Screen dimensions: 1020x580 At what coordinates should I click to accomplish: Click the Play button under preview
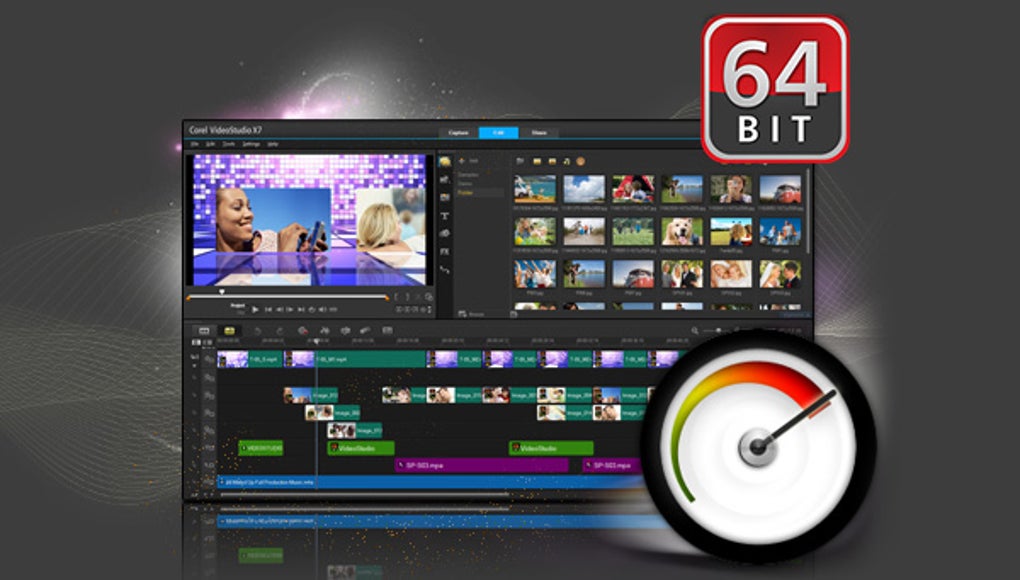255,310
